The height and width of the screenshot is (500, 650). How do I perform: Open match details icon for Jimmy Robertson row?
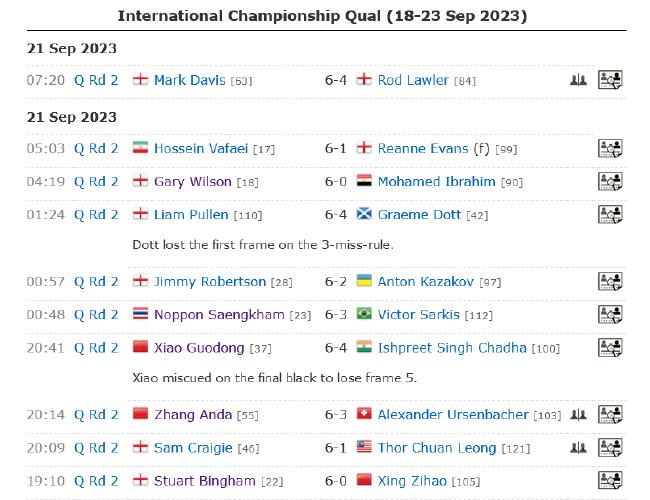click(x=610, y=281)
